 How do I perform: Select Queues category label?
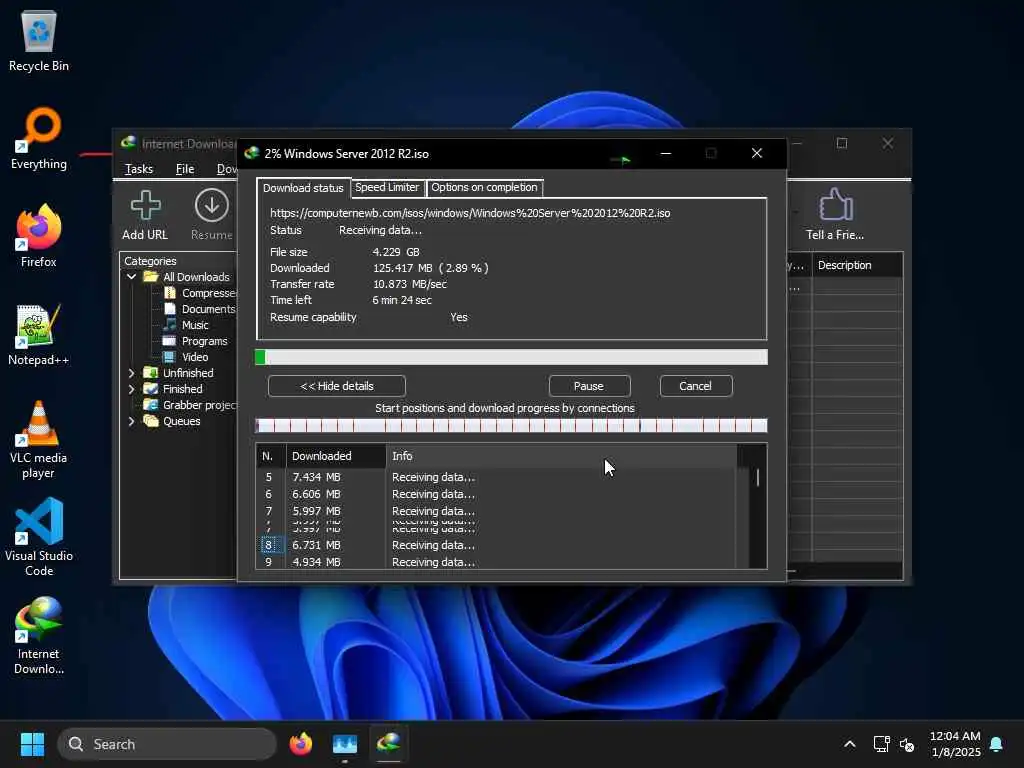(x=182, y=421)
